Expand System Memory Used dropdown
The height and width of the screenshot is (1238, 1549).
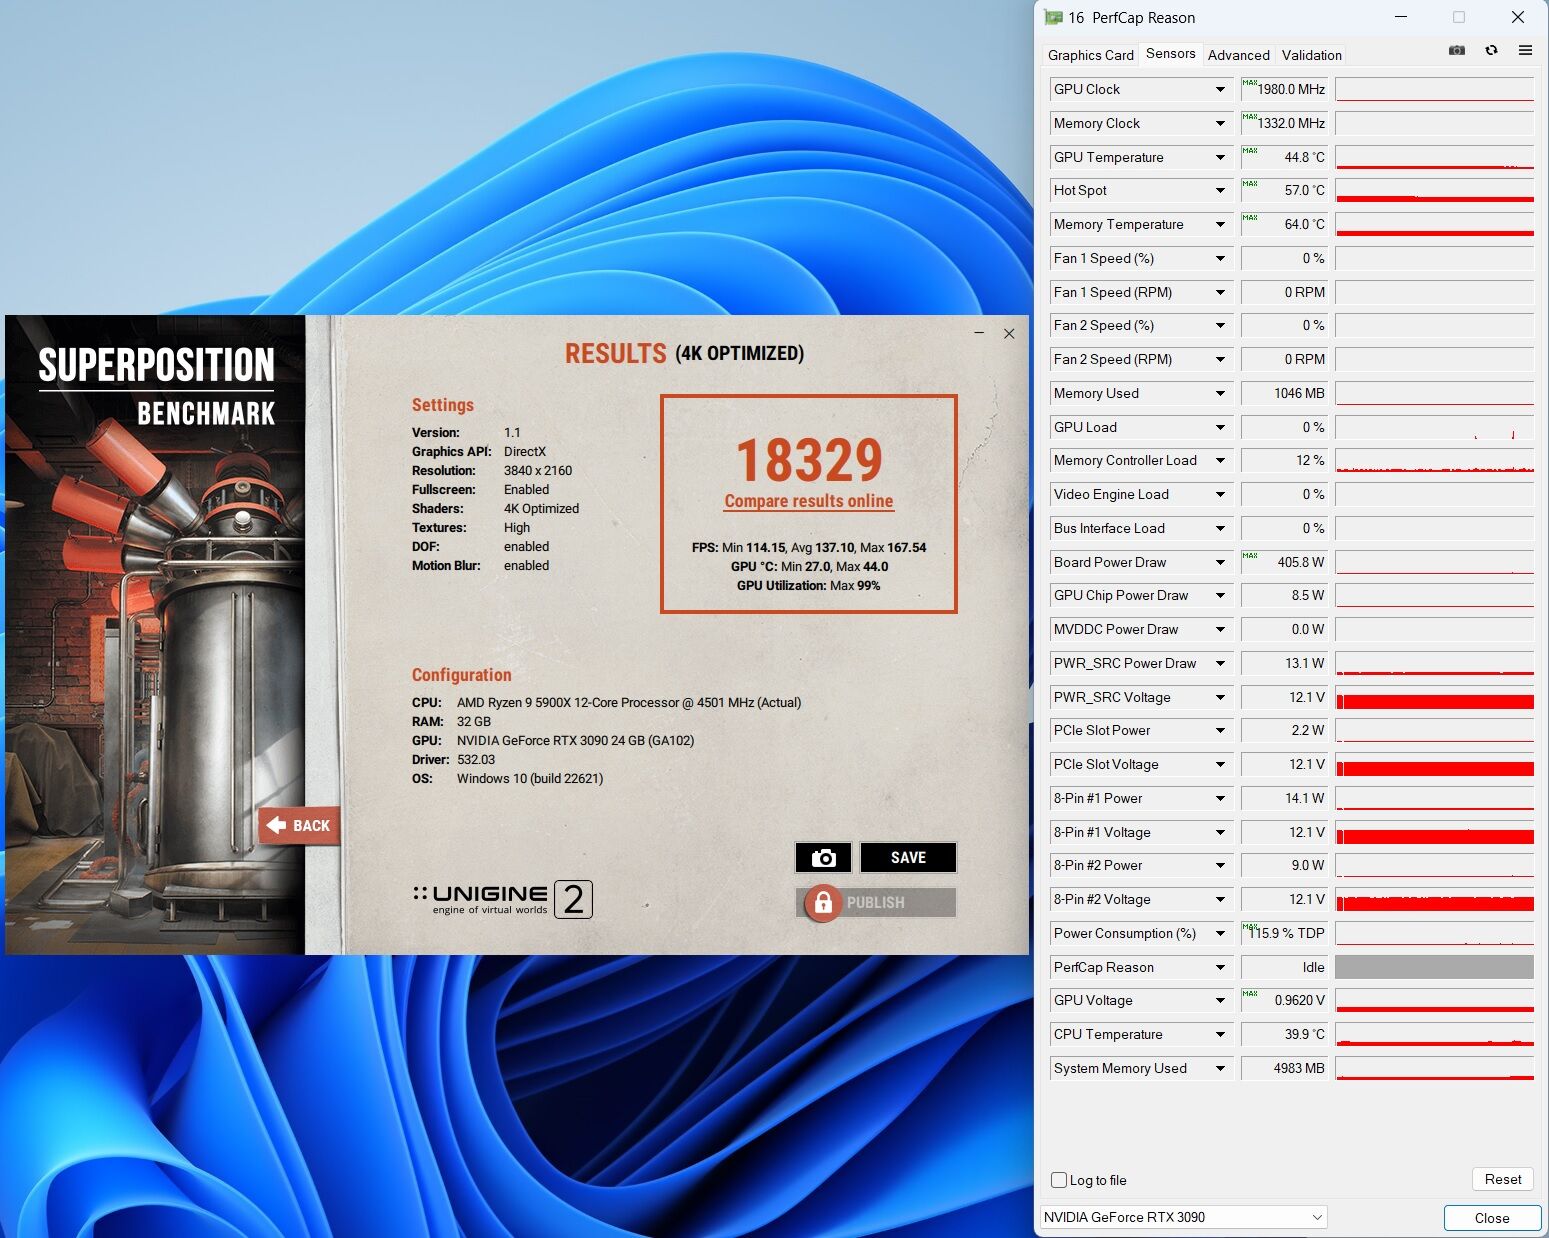click(x=1220, y=1068)
